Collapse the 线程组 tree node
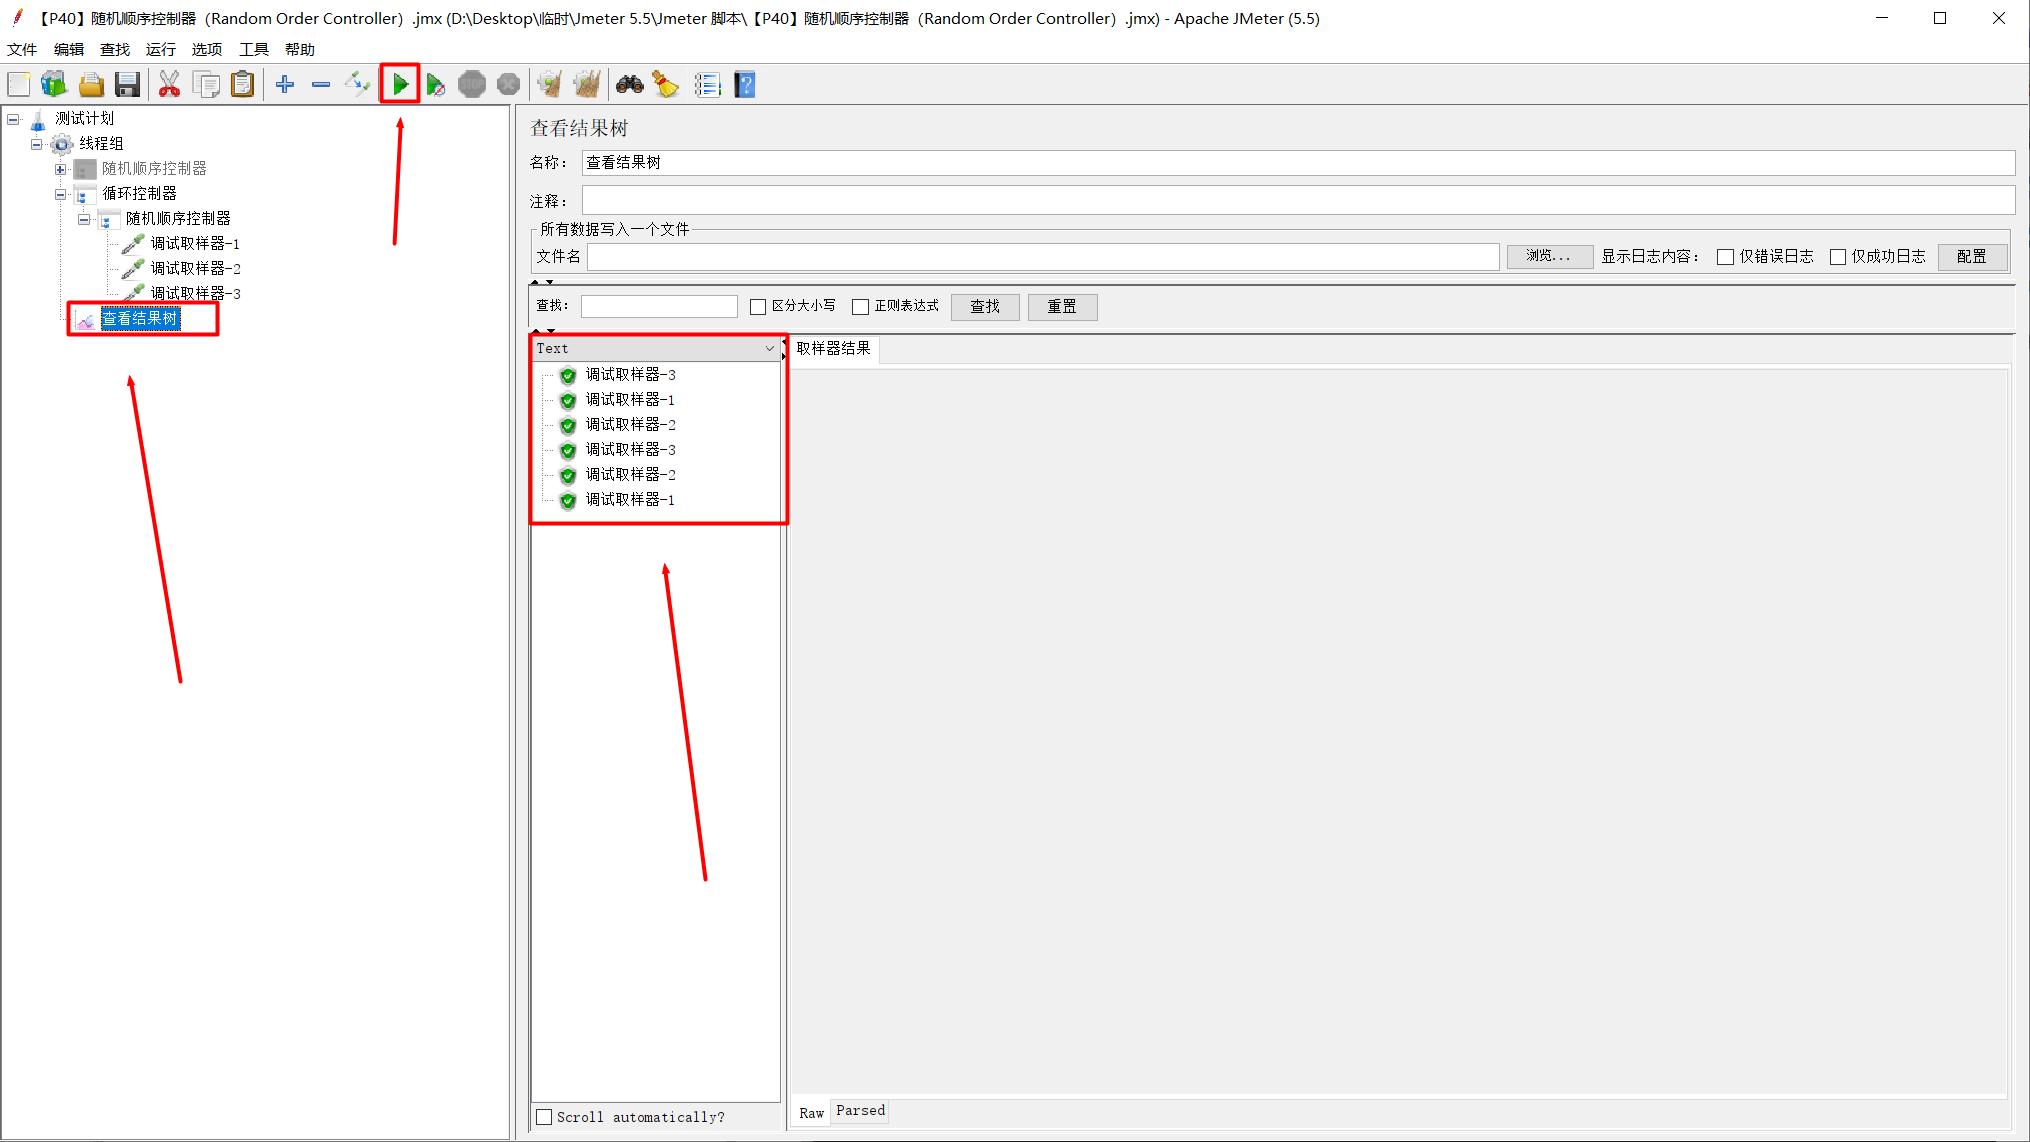Viewport: 2030px width, 1142px height. tap(37, 144)
